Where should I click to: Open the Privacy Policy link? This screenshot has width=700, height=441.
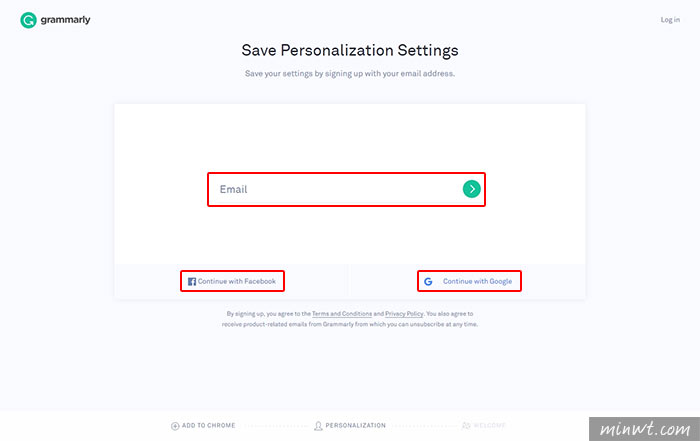tap(404, 314)
